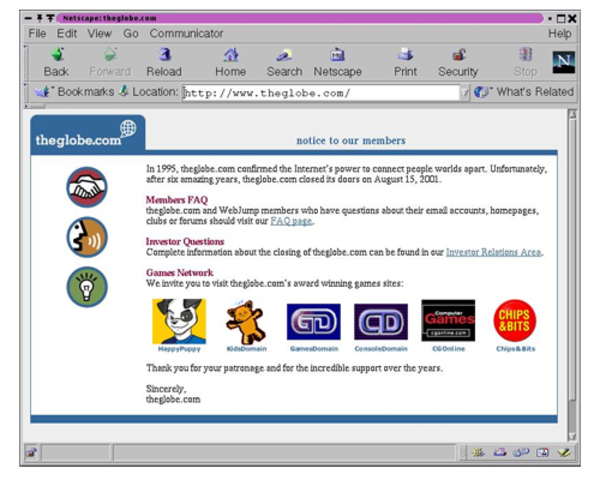Screen dimensions: 600x480
Task: Open Address Book from component bar
Action: click(543, 453)
